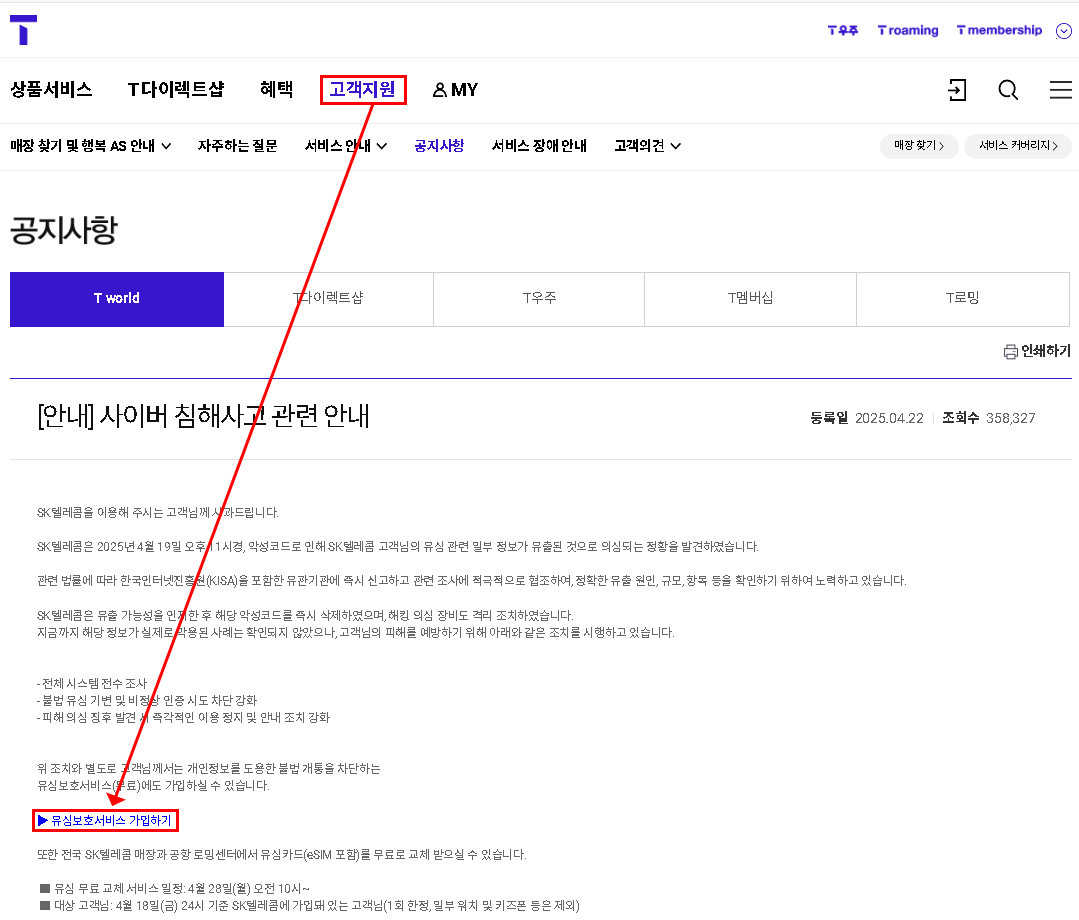This screenshot has height=920, width=1079.
Task: Click the line '- 전체 시스템 전수 조사'
Action: point(92,683)
